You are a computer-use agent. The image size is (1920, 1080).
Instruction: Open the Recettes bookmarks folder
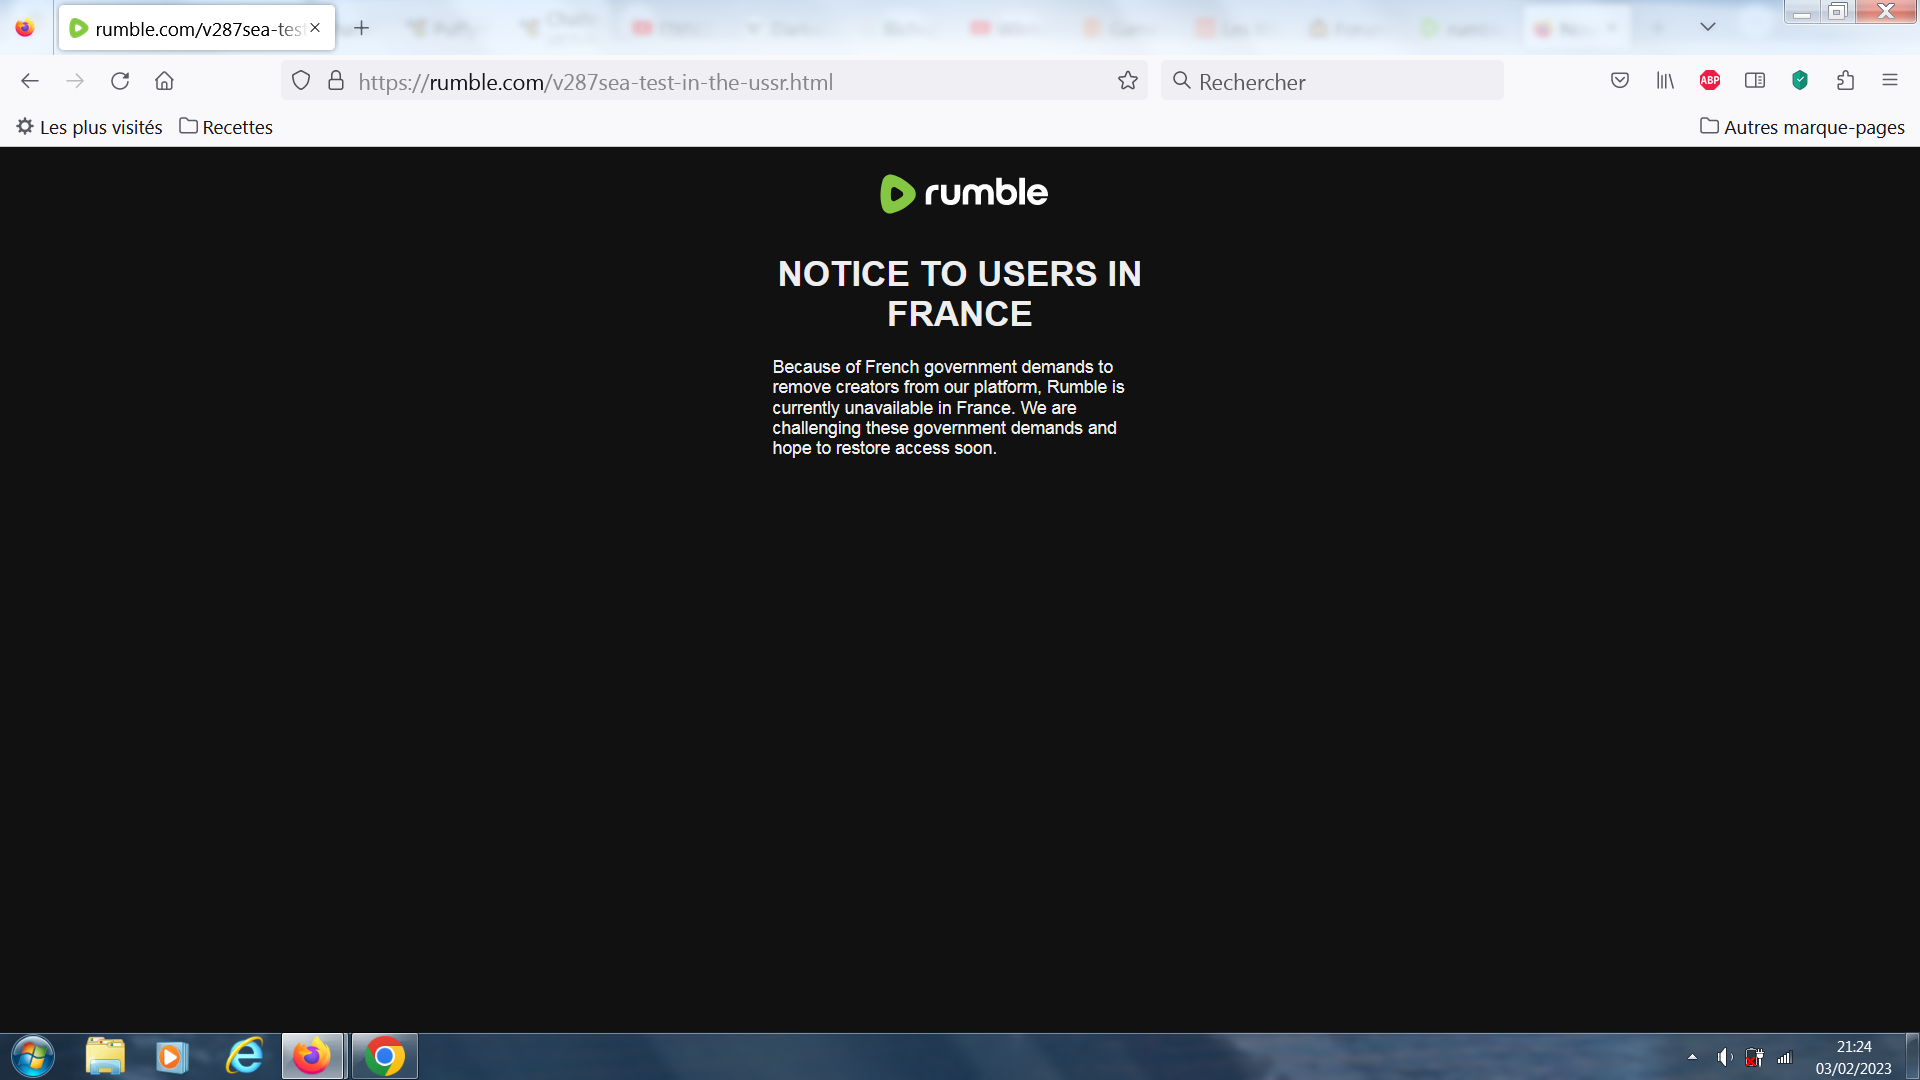[226, 127]
